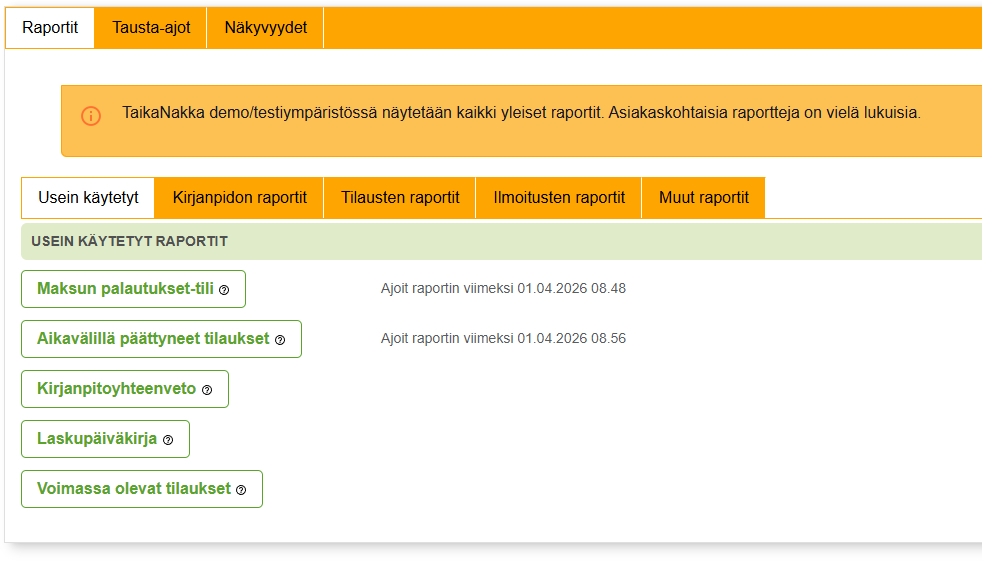This screenshot has height=561, width=982.
Task: Select the Usein käytetyt tab
Action: point(88,198)
